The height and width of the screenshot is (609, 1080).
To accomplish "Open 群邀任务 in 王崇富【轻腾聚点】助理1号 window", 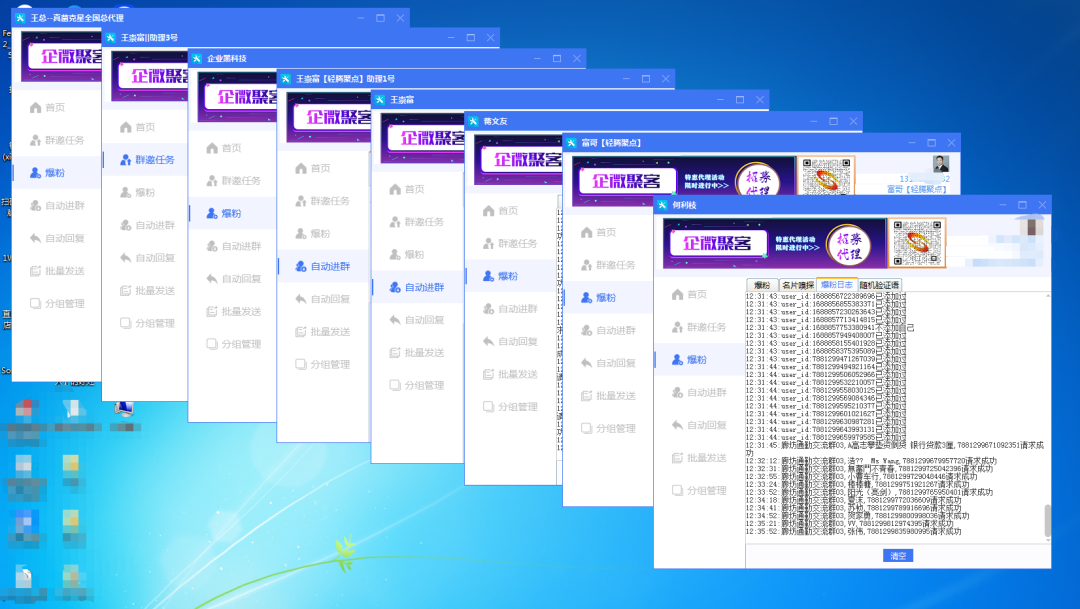I will [322, 201].
